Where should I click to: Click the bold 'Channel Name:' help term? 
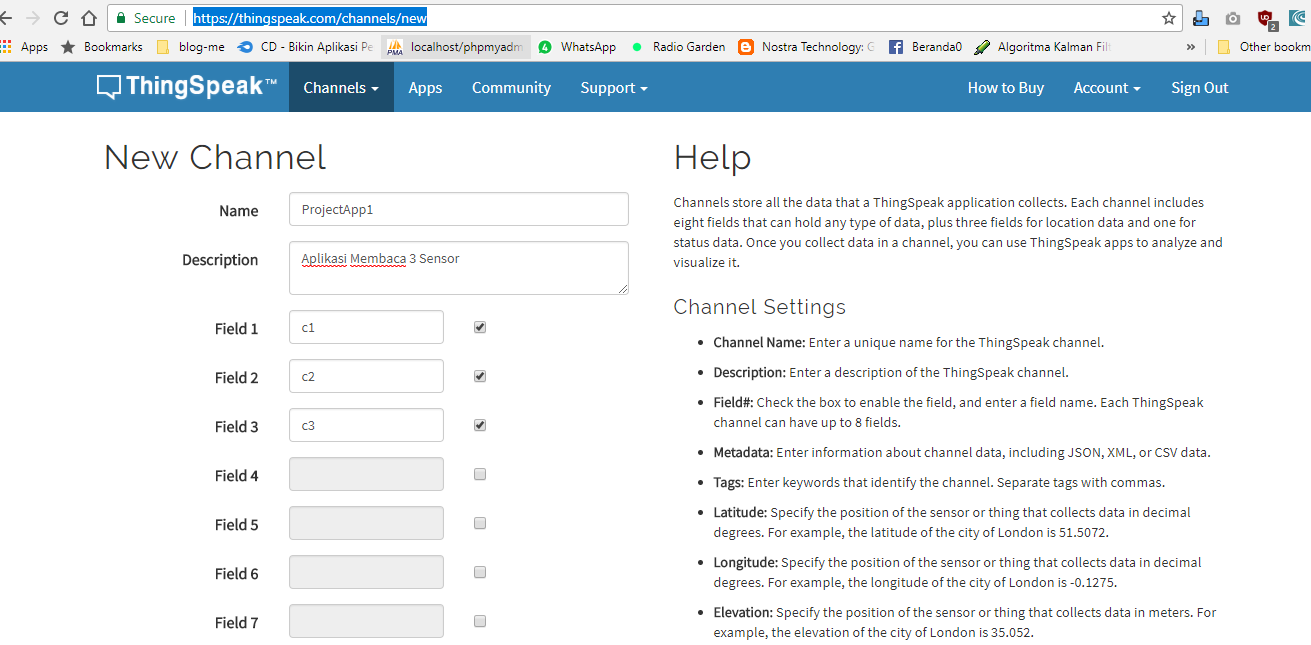759,342
